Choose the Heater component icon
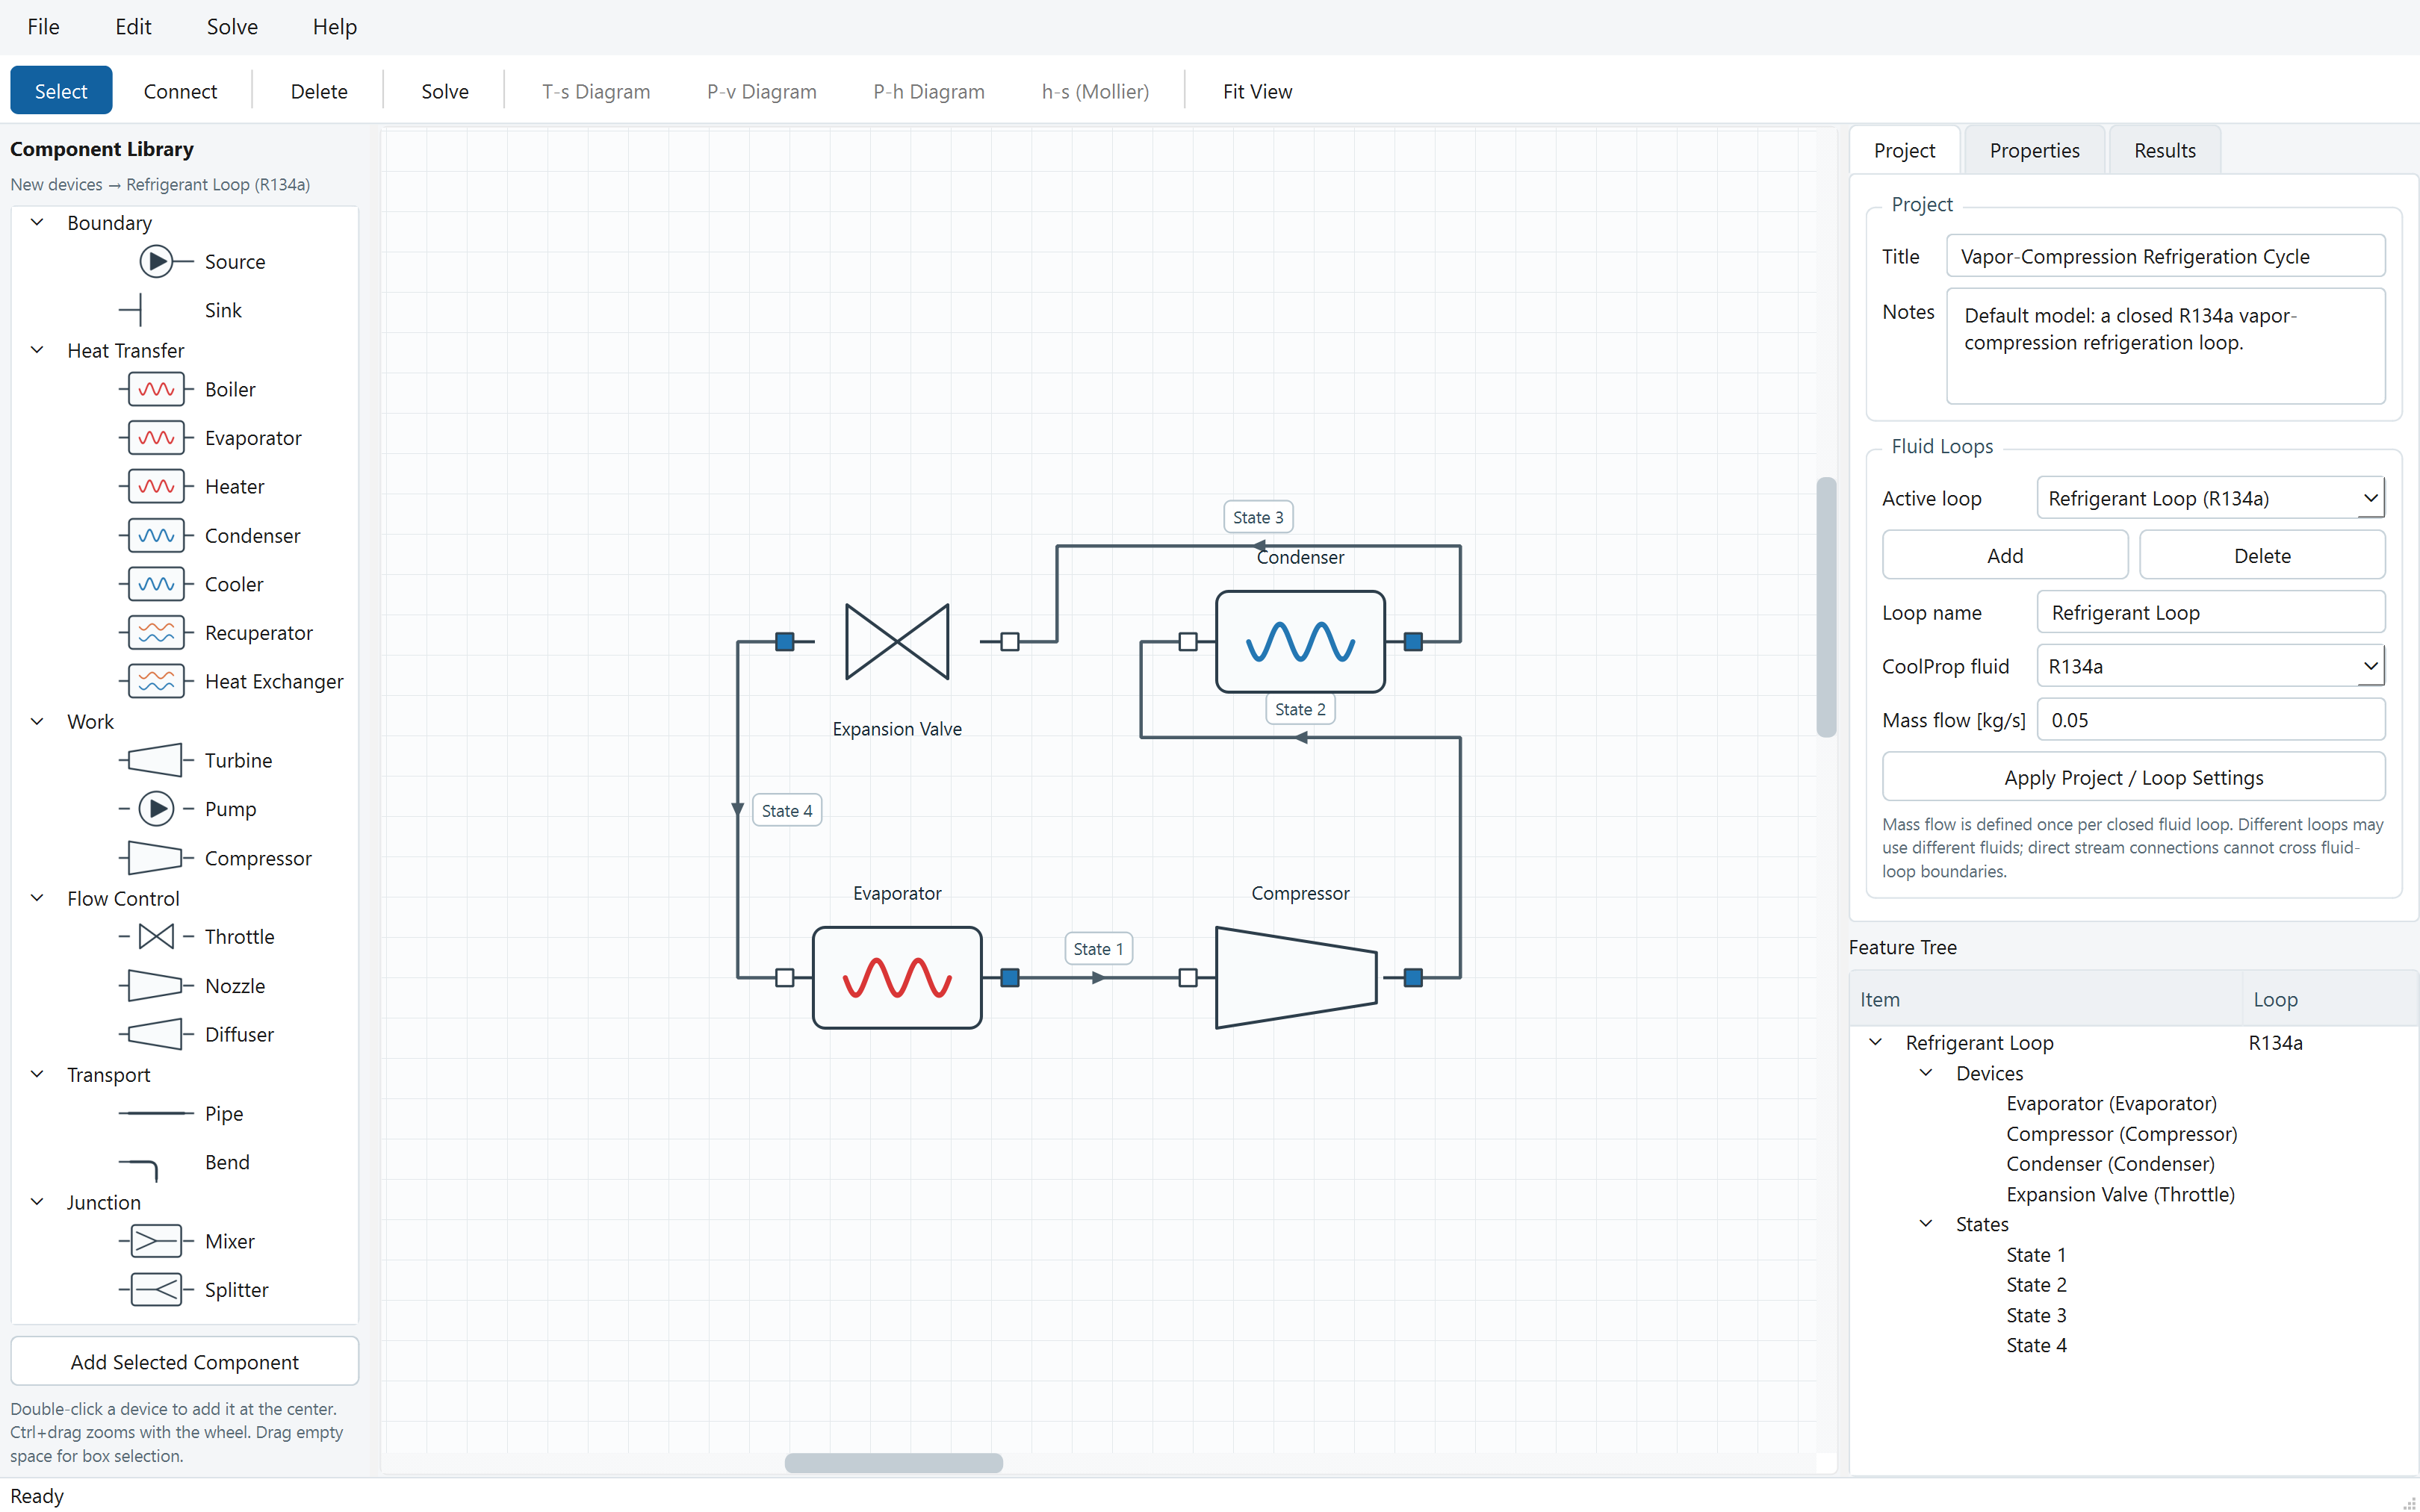Screen dimensions: 2420x1512 click(156, 486)
